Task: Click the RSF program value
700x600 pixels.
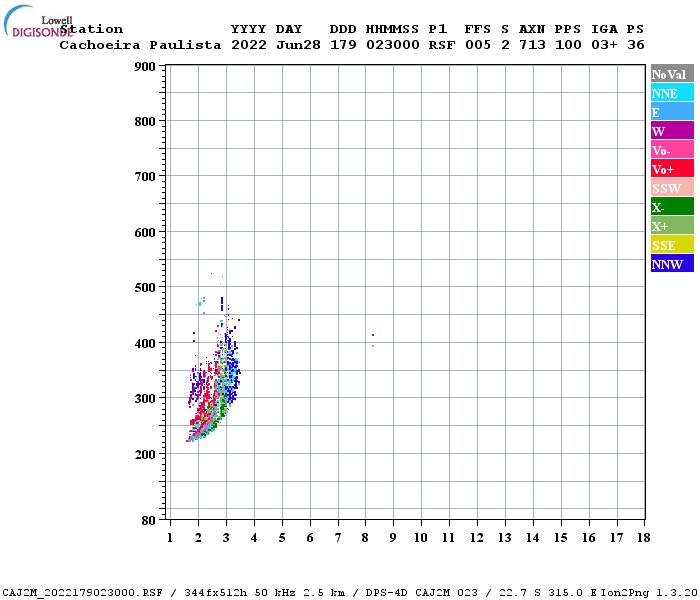Action: 442,45
